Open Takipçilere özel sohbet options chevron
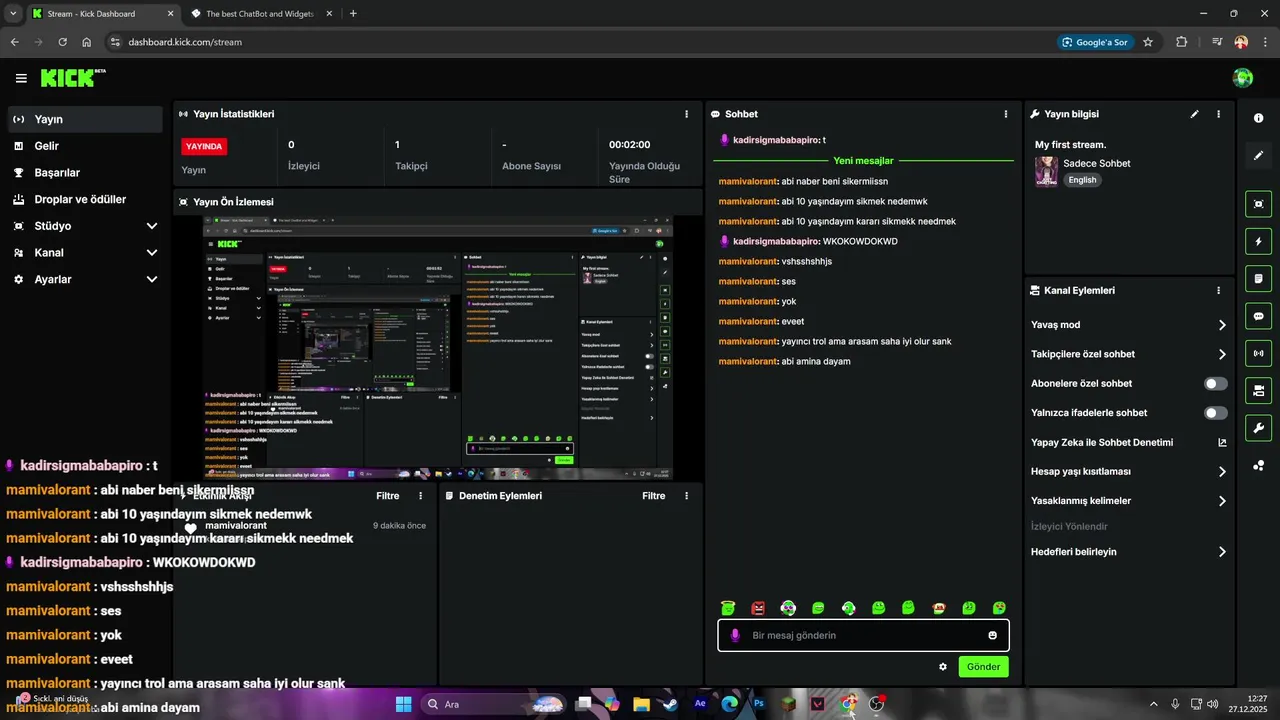The width and height of the screenshot is (1280, 720). click(1222, 354)
